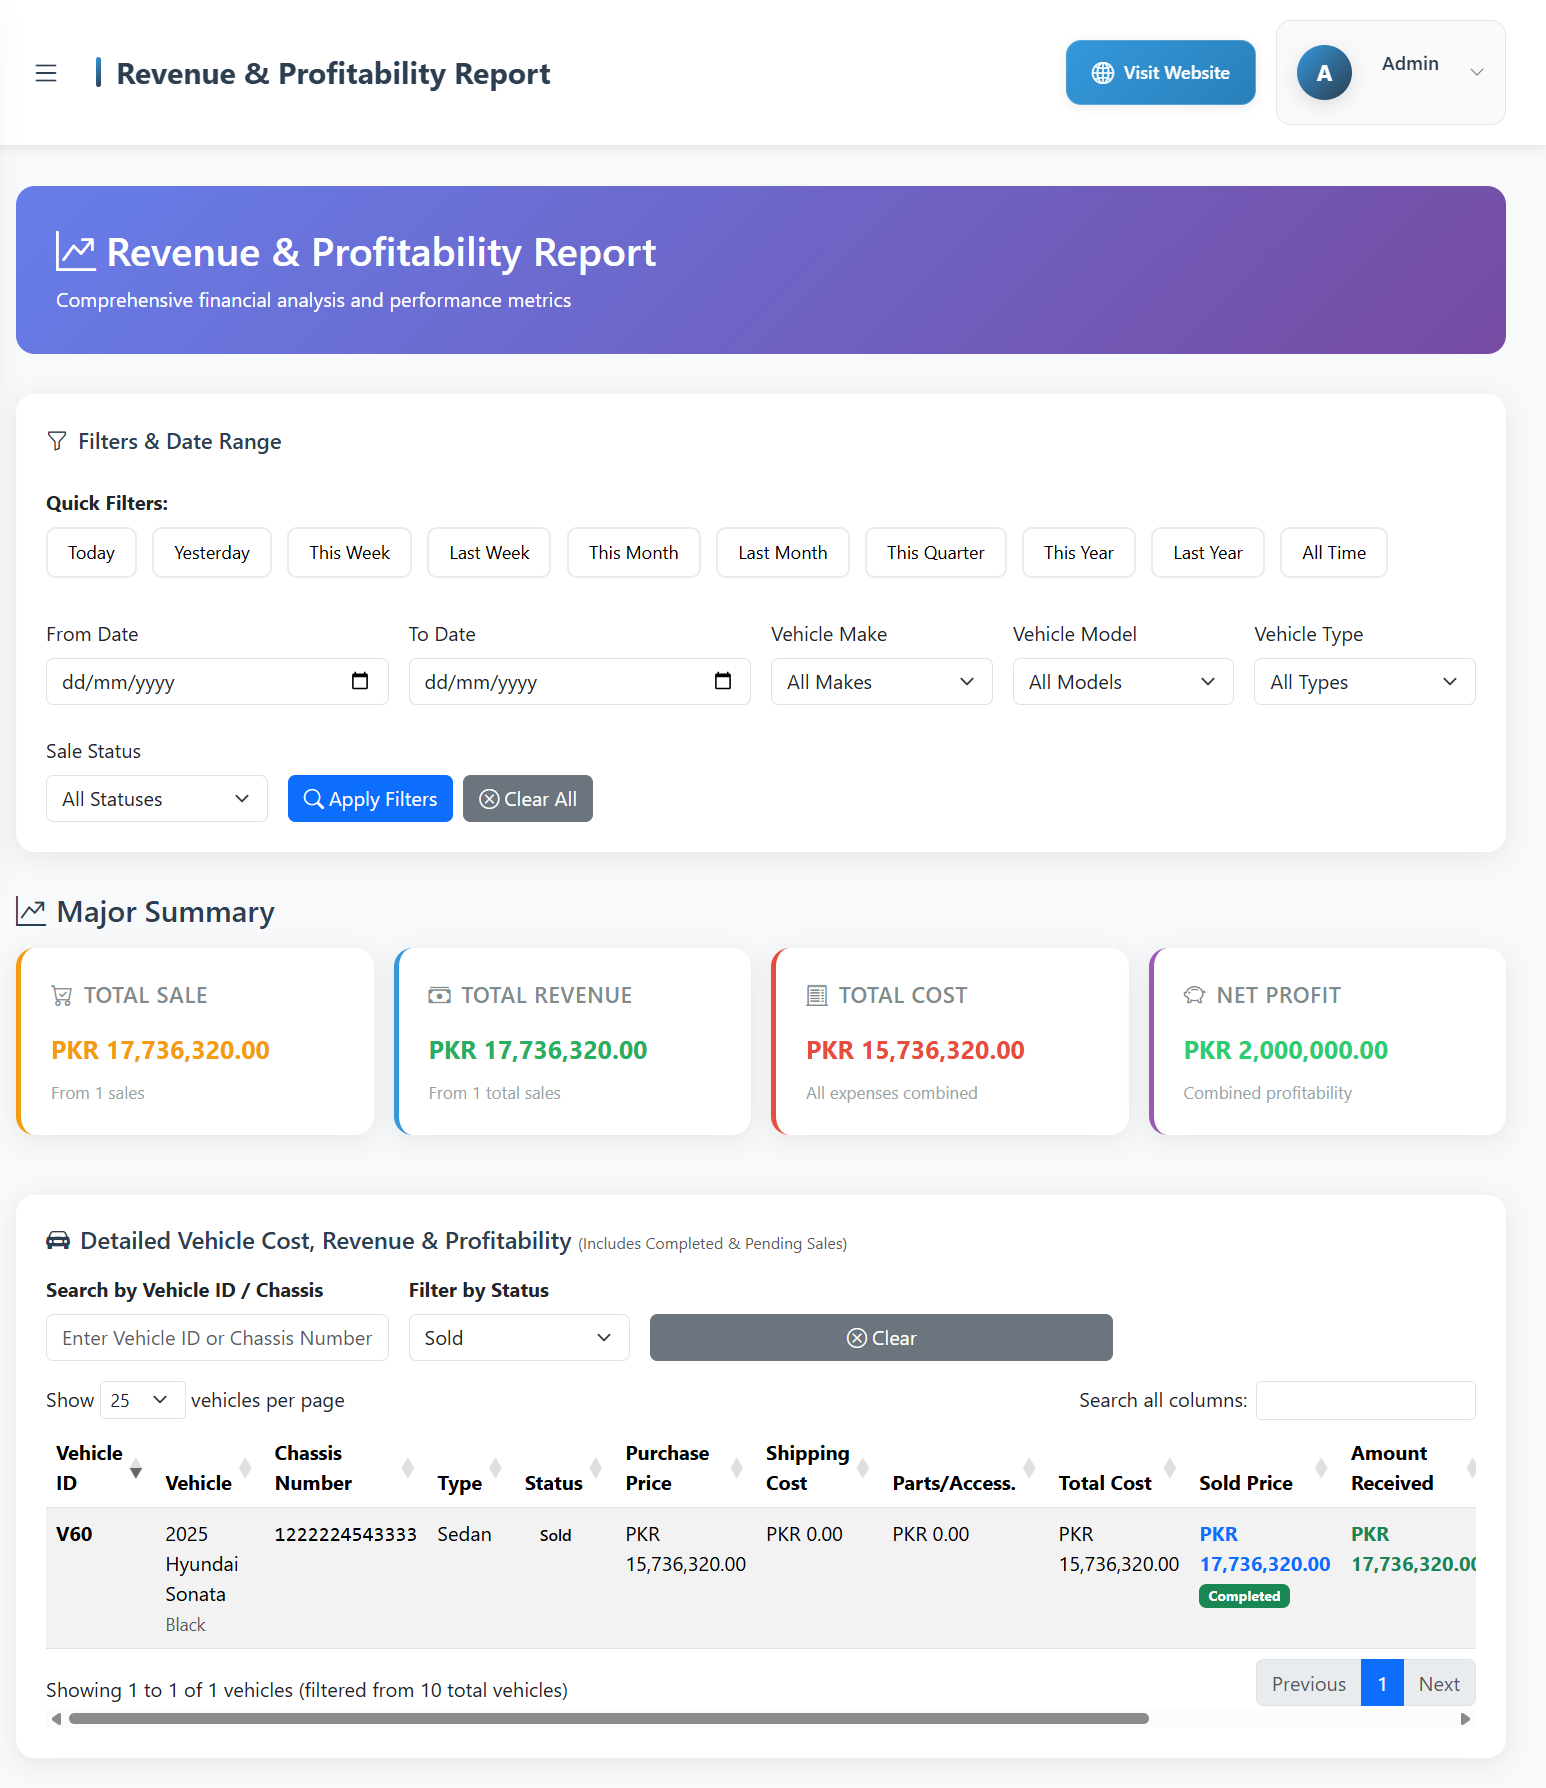Choose the All Time quick filter

1333,553
